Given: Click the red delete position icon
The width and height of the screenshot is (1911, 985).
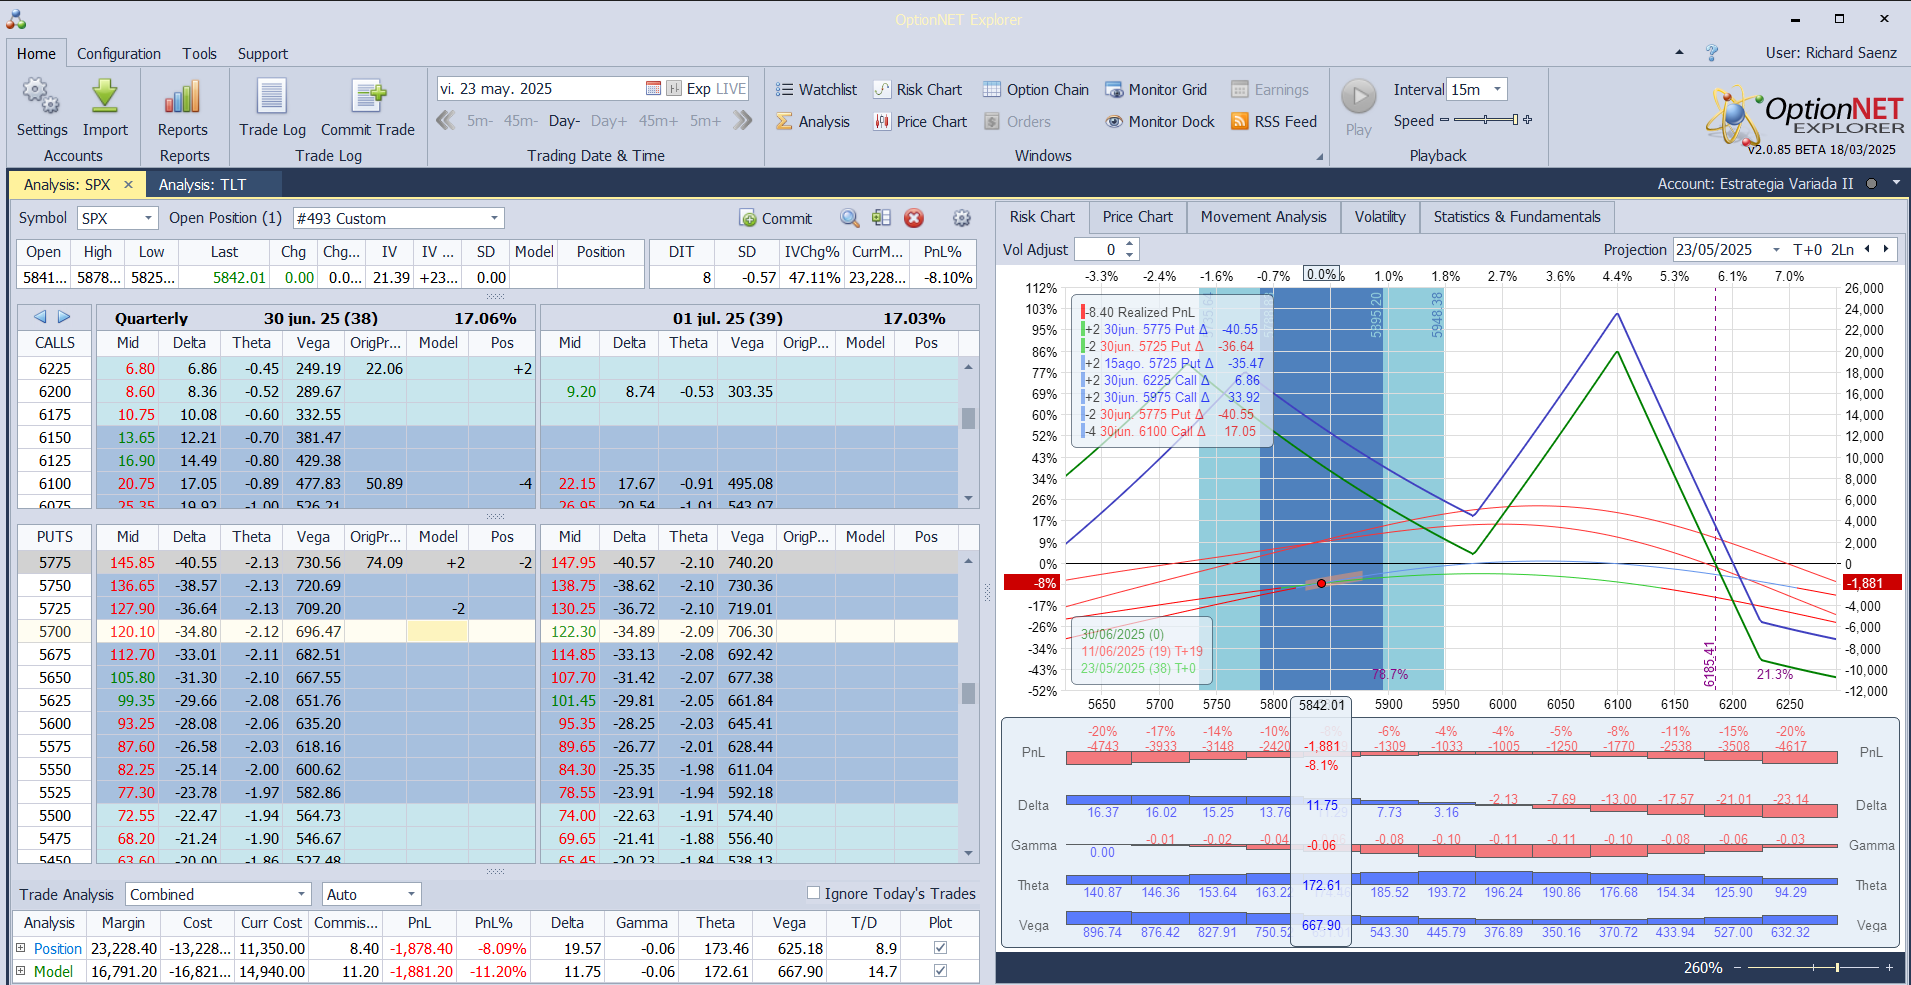Looking at the screenshot, I should [x=913, y=218].
